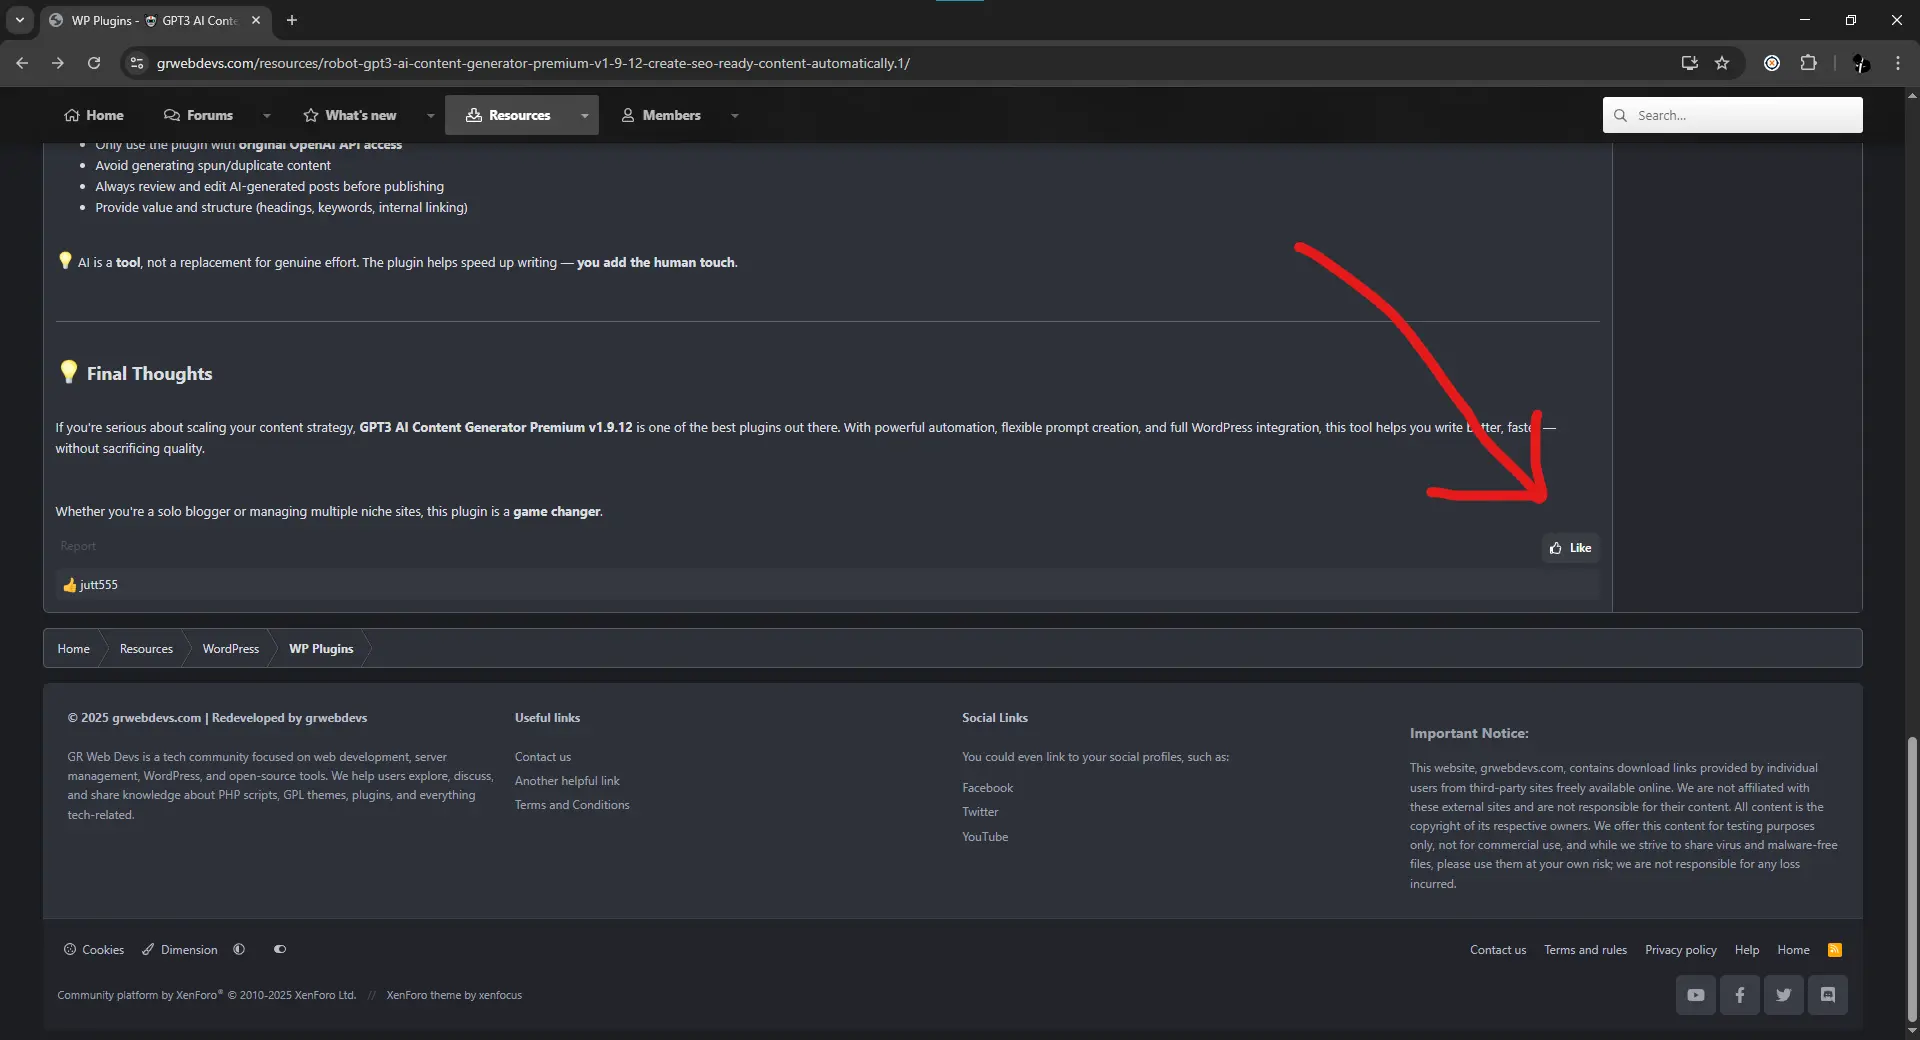Viewport: 1920px width, 1040px height.
Task: Bookmark this page with the star icon
Action: [1722, 63]
